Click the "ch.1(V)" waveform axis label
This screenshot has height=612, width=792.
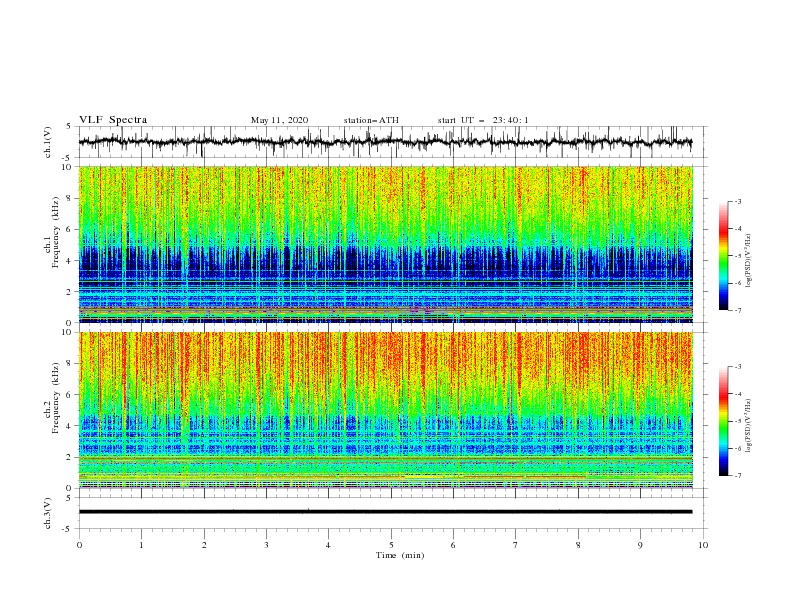[x=48, y=142]
